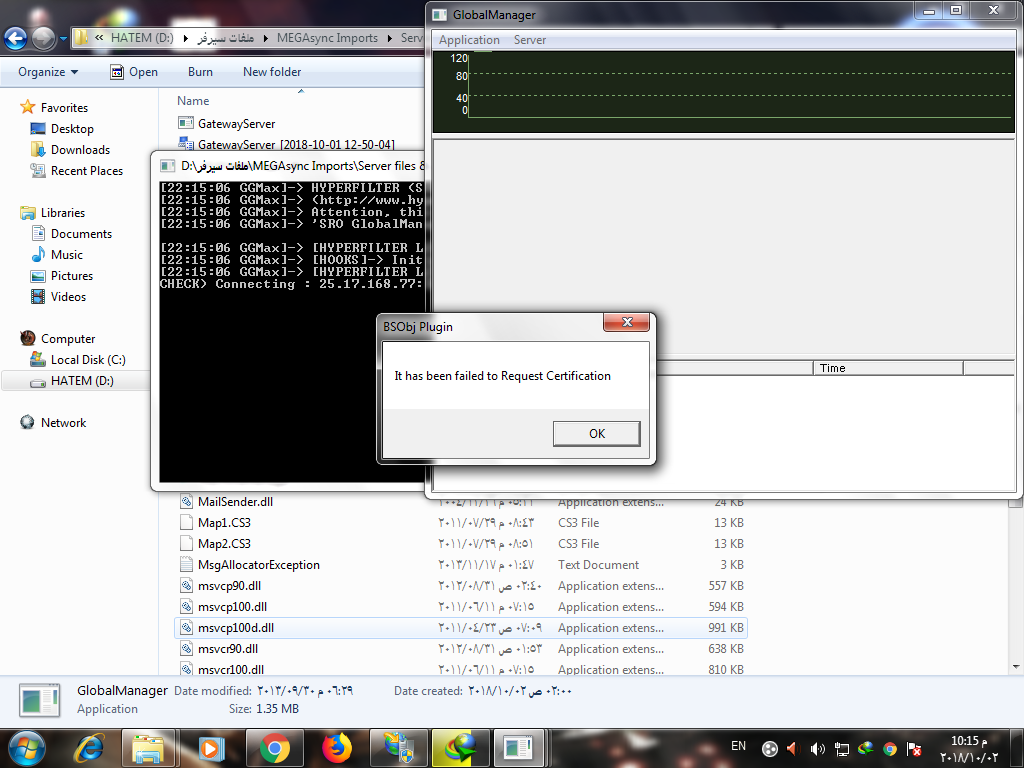Open the Application menu in GlobalManager

click(x=469, y=40)
